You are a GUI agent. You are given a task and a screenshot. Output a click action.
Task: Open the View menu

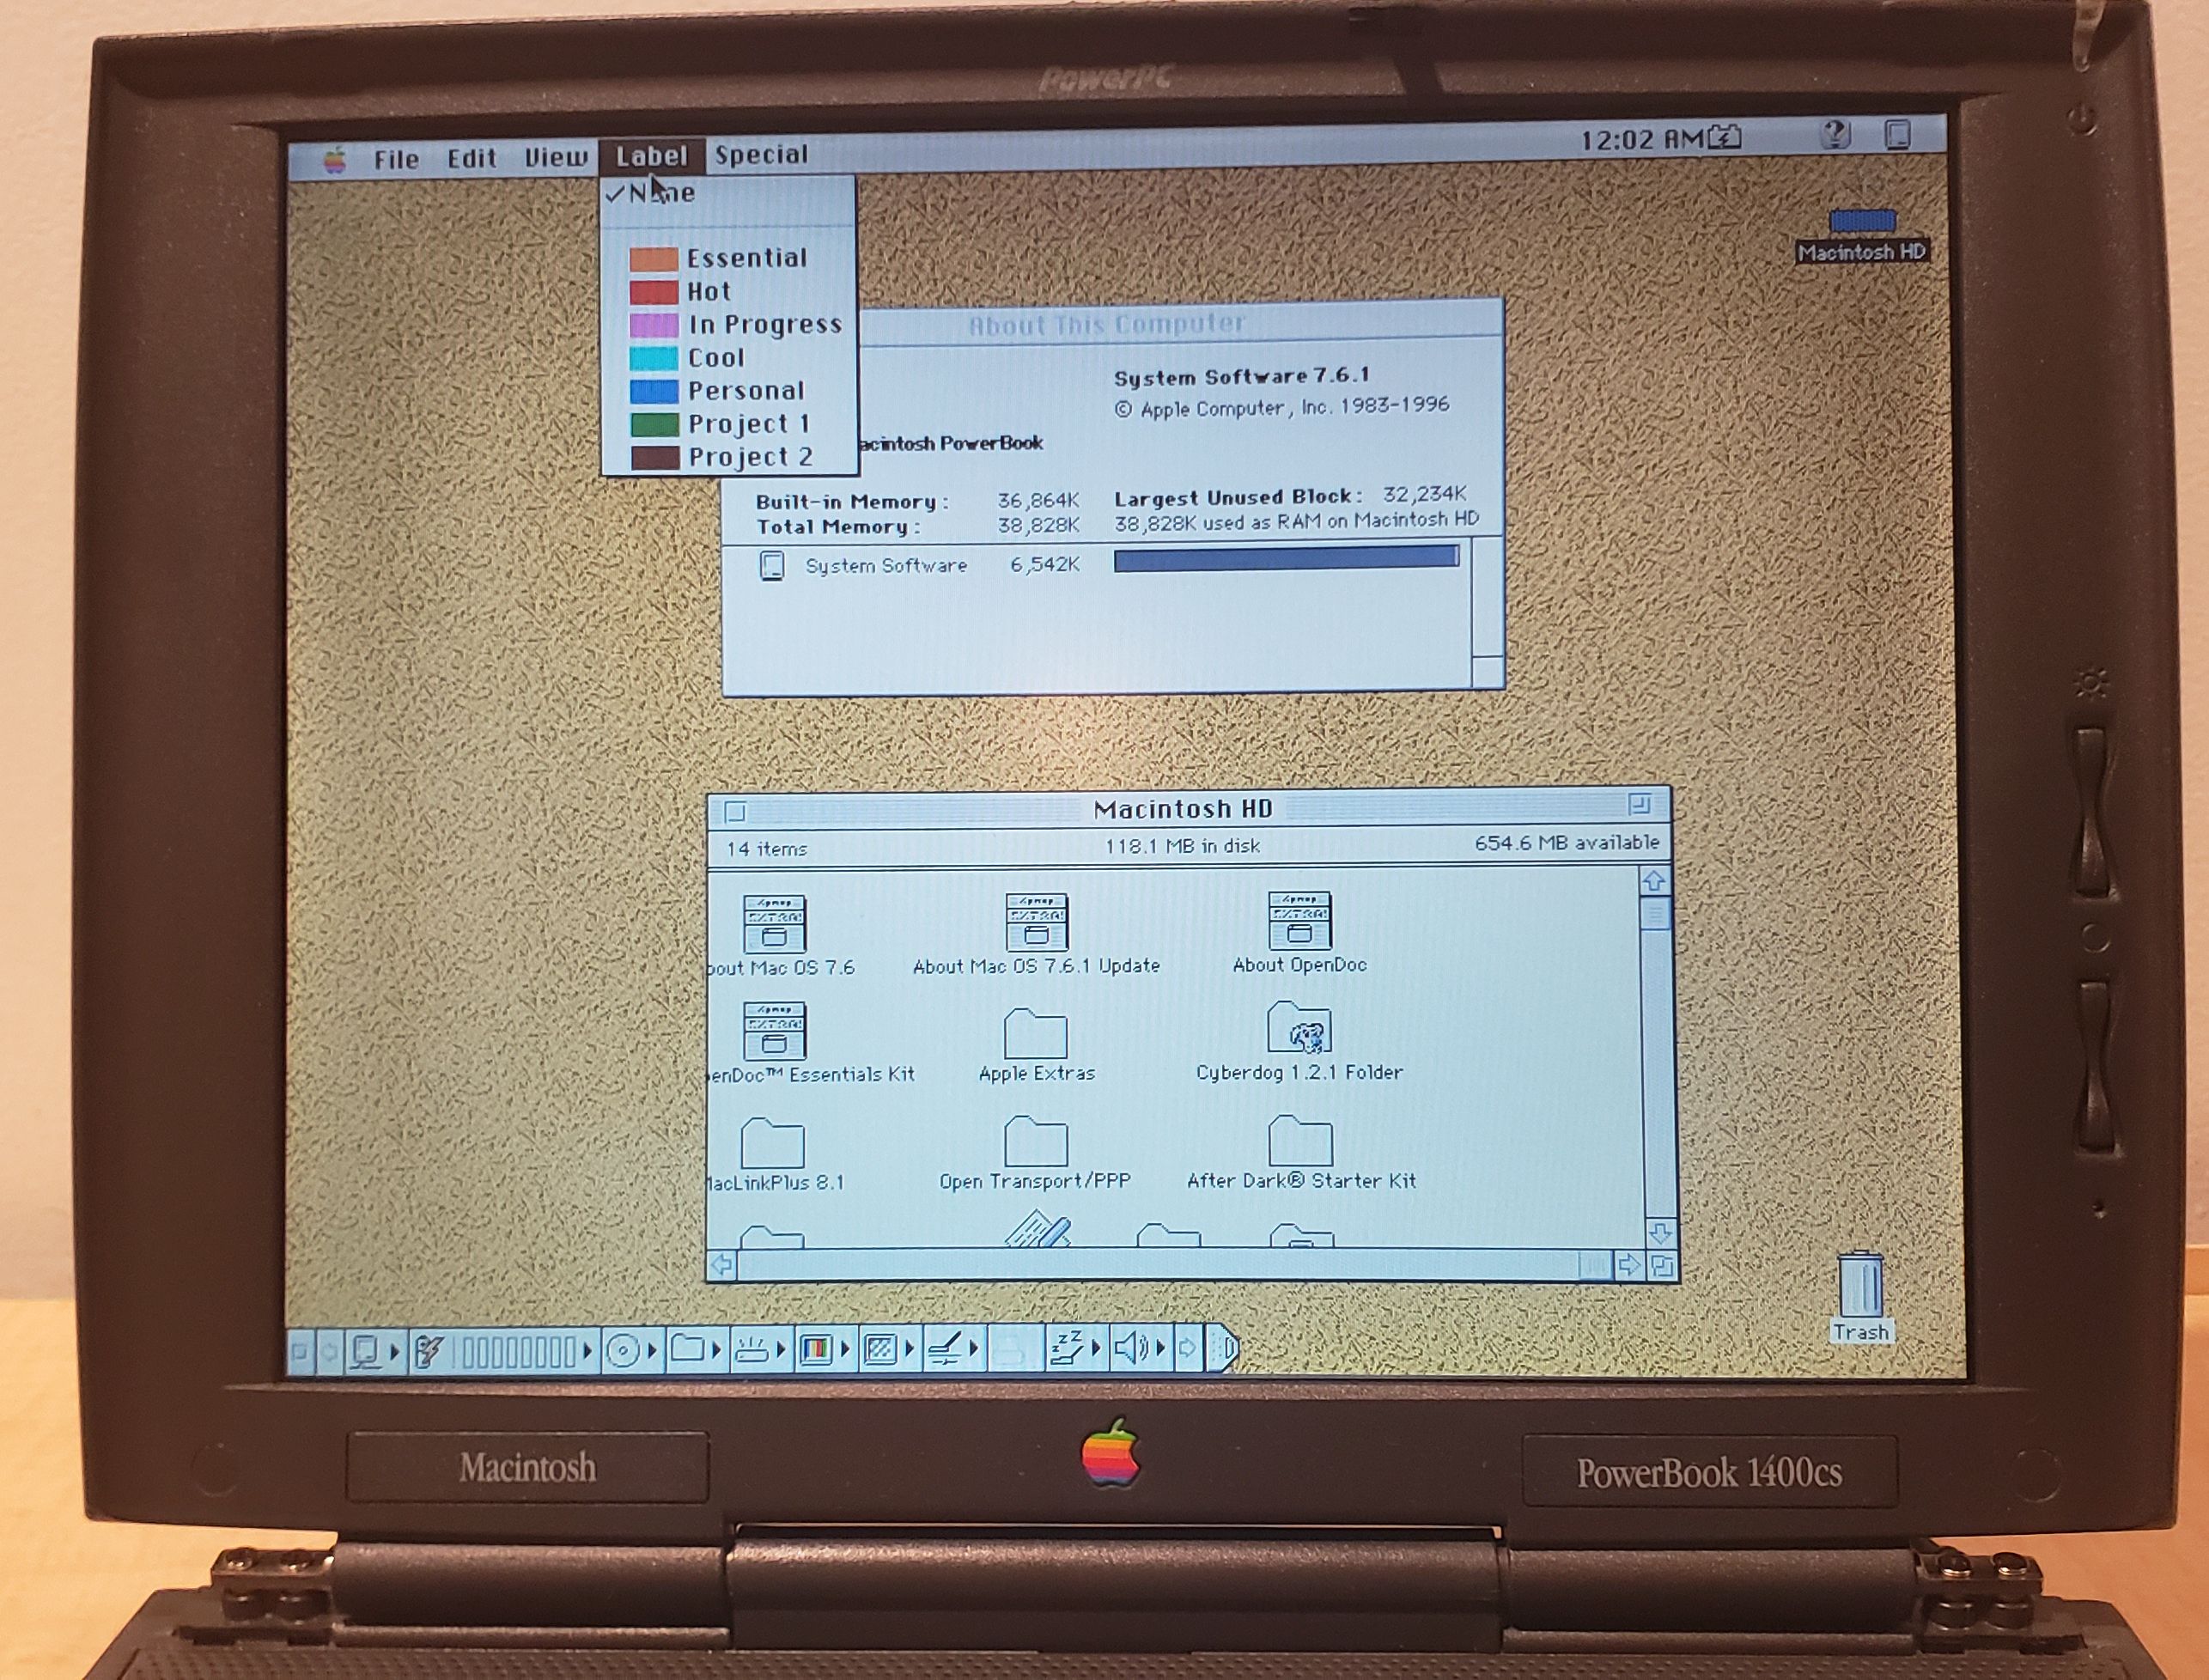555,157
